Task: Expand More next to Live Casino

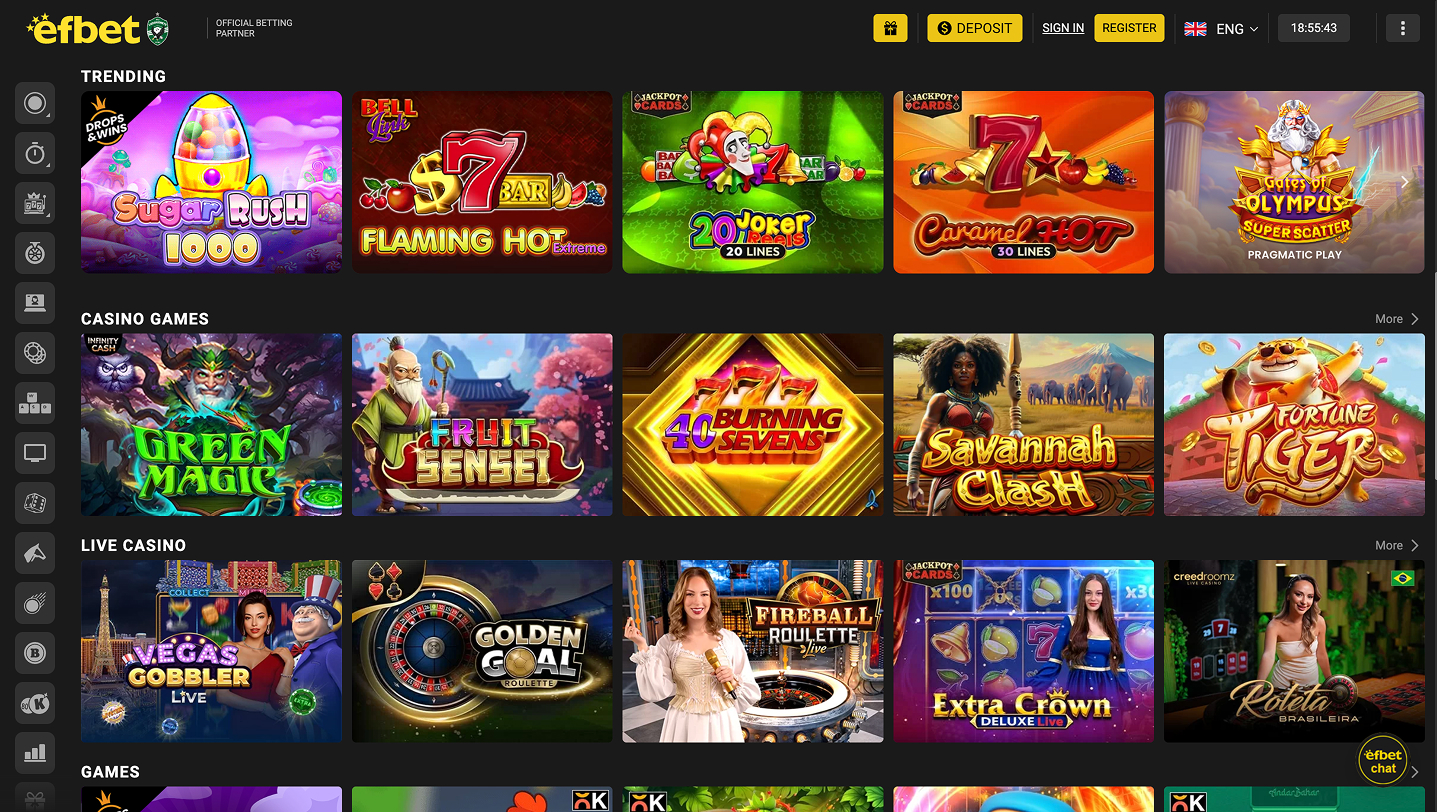Action: click(1397, 546)
